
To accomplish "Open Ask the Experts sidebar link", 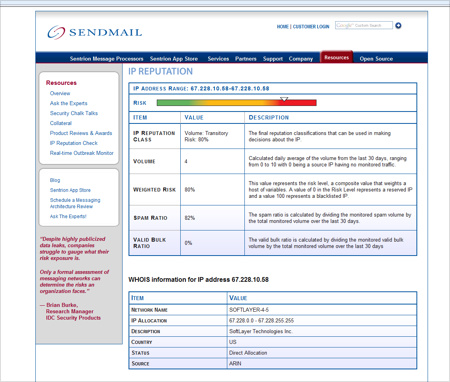I will click(x=69, y=103).
